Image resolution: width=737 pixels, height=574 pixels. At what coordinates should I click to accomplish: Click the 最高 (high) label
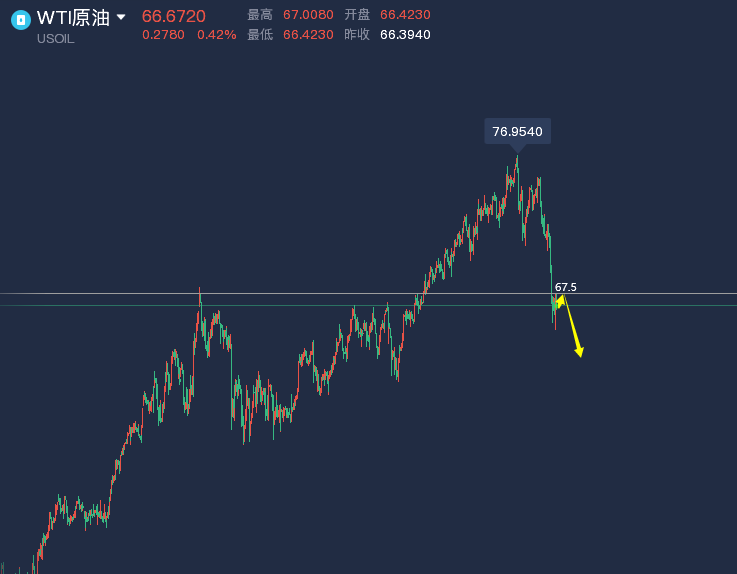click(x=260, y=15)
